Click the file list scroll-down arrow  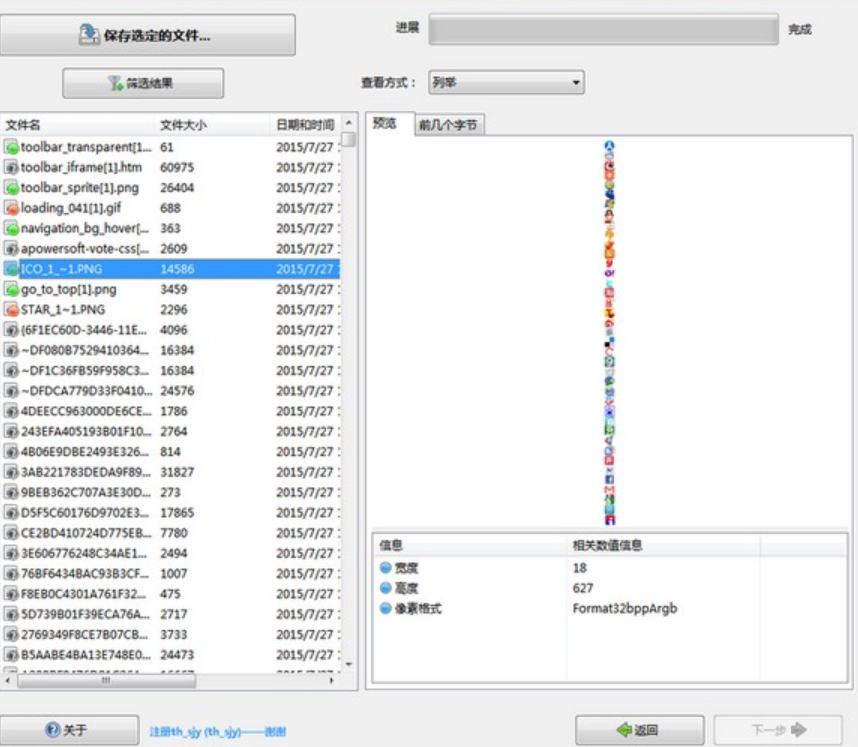pos(348,663)
